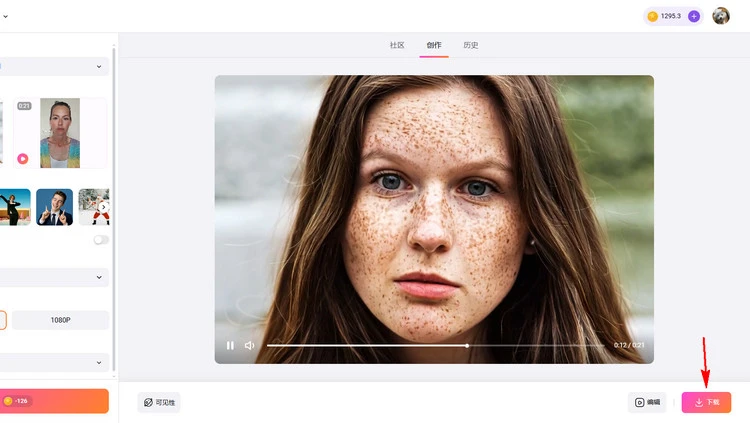This screenshot has width=750, height=423.
Task: Click the purple plus add-credits icon
Action: [x=694, y=16]
